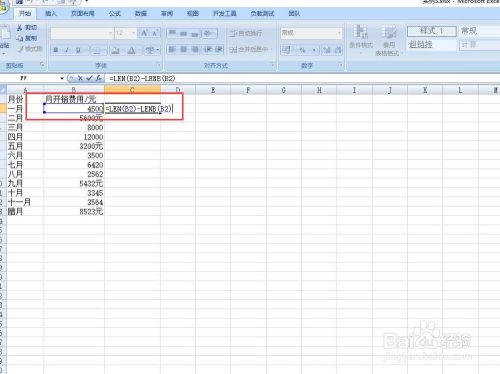Image resolution: width=500 pixels, height=374 pixels.
Task: Click the Align Text Left icon
Action: pos(172,50)
